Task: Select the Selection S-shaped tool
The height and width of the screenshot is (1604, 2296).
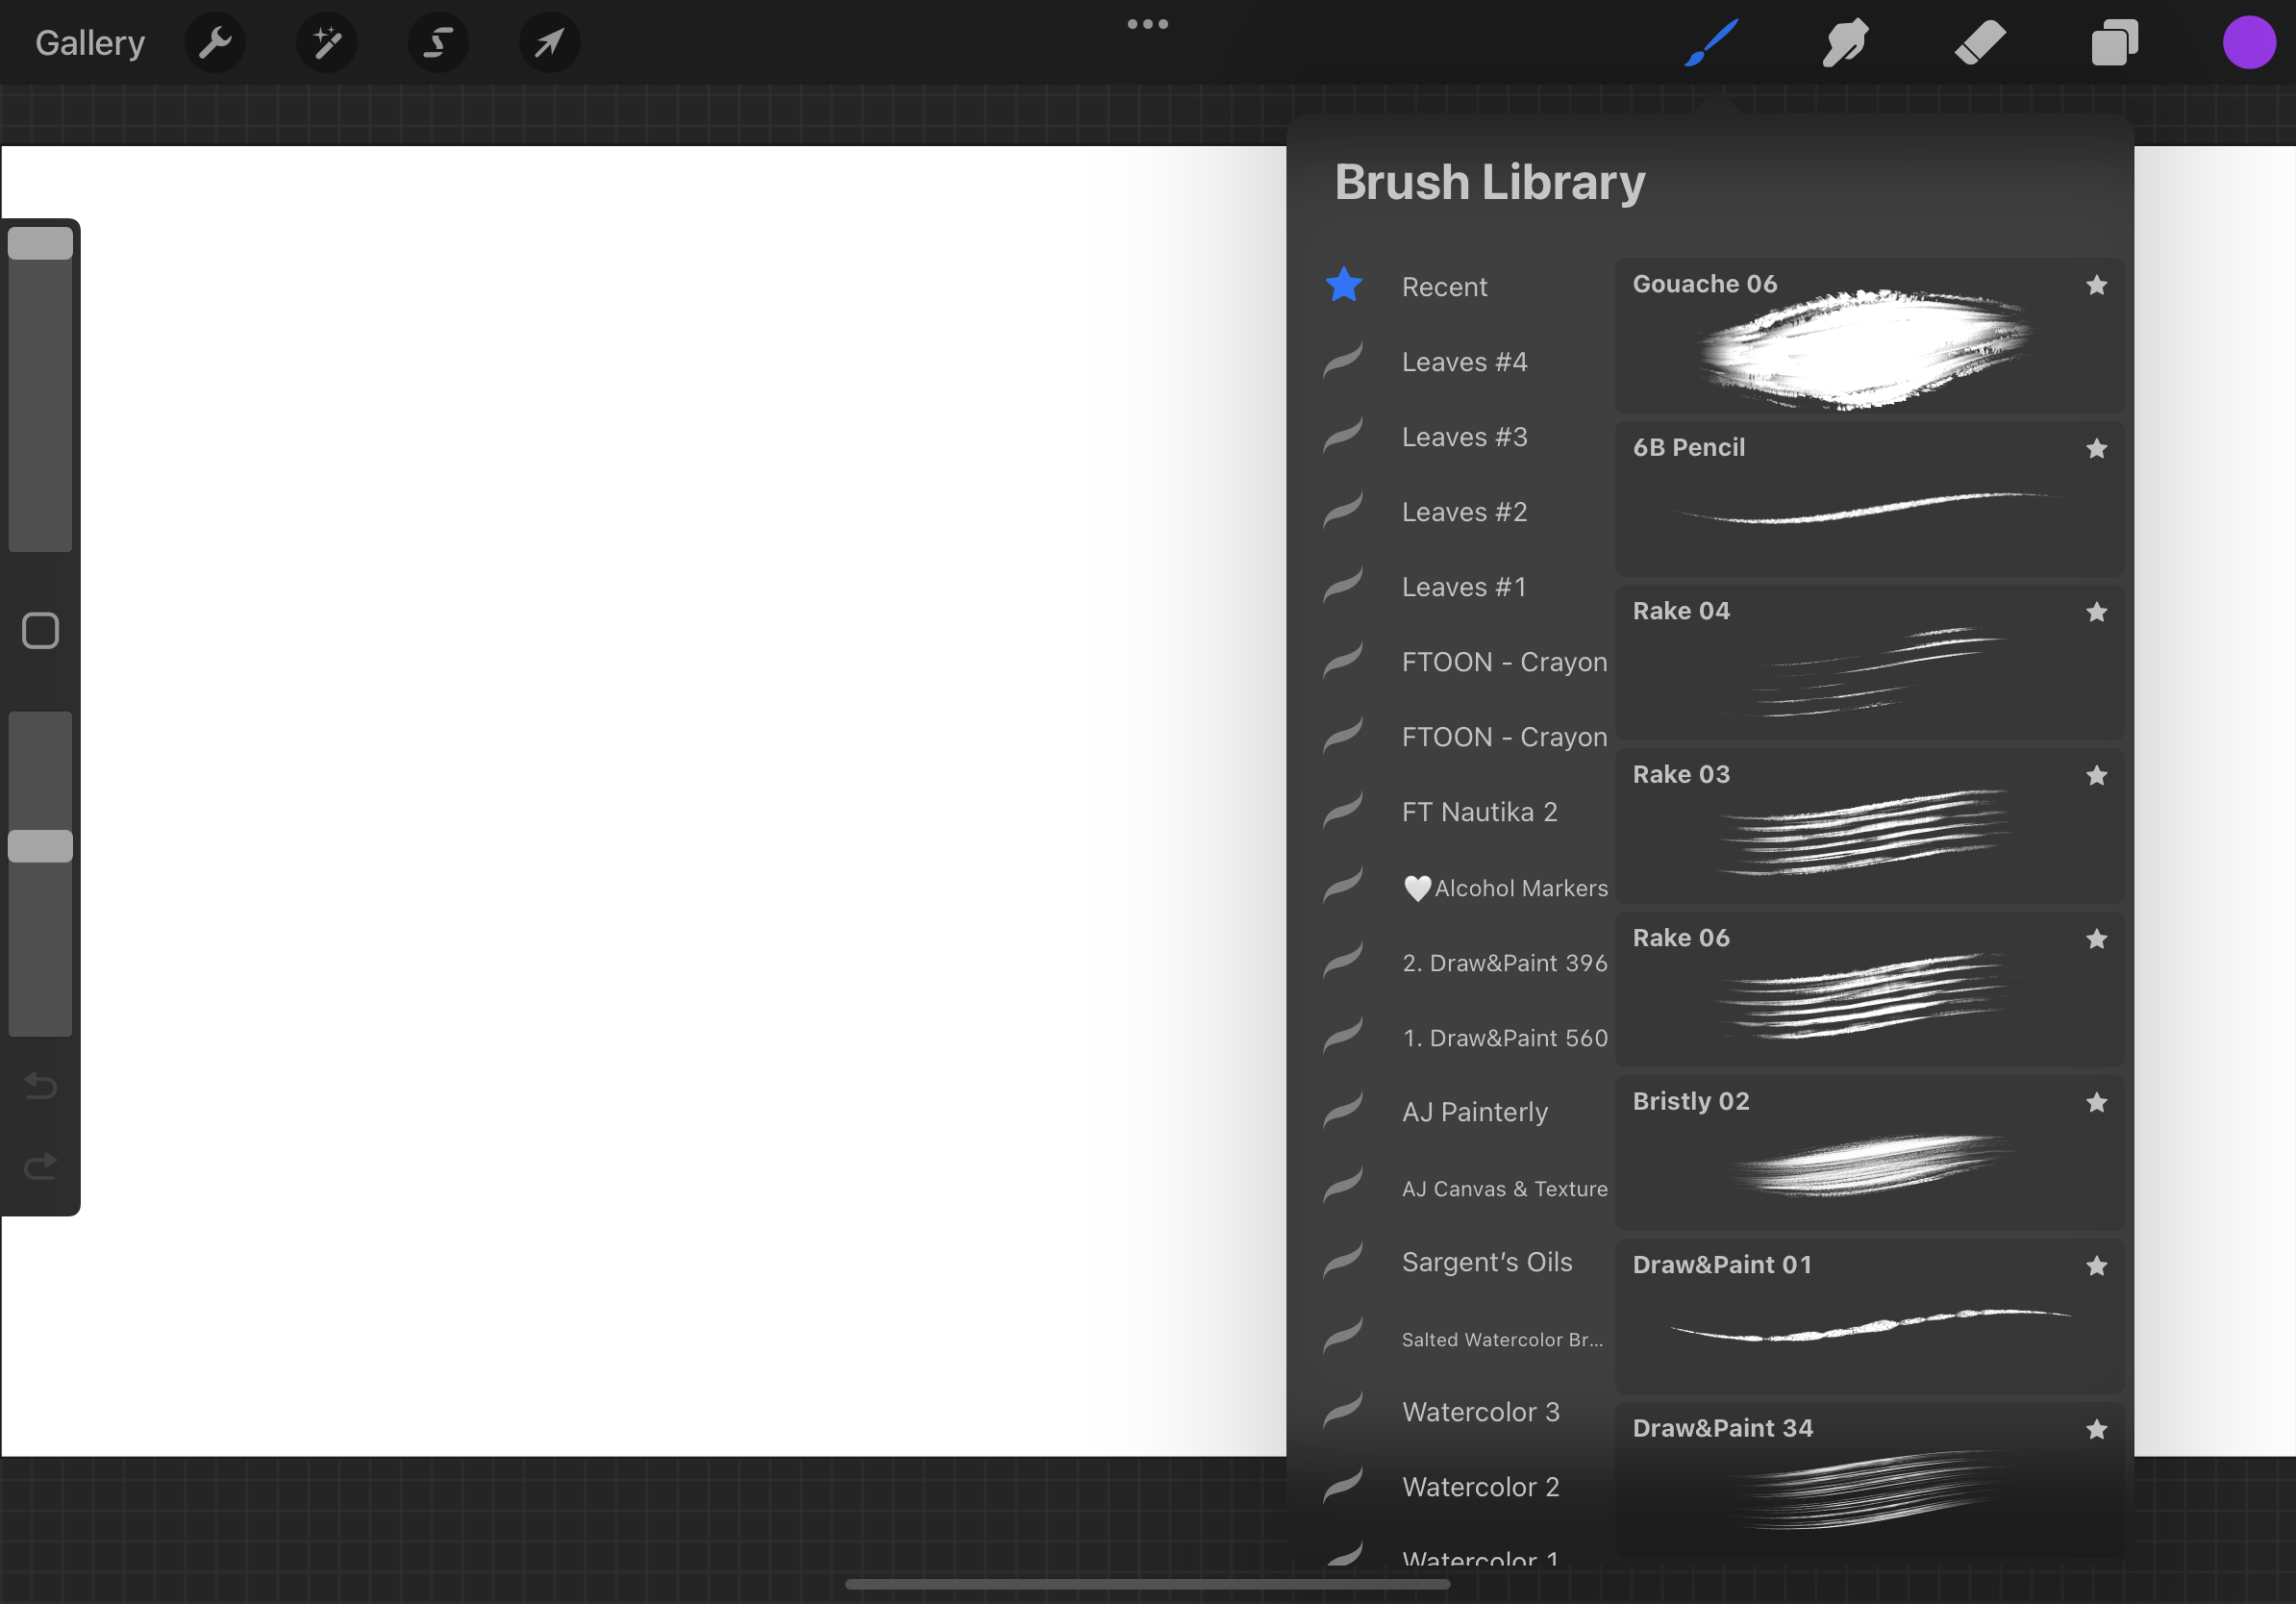Action: click(x=438, y=43)
